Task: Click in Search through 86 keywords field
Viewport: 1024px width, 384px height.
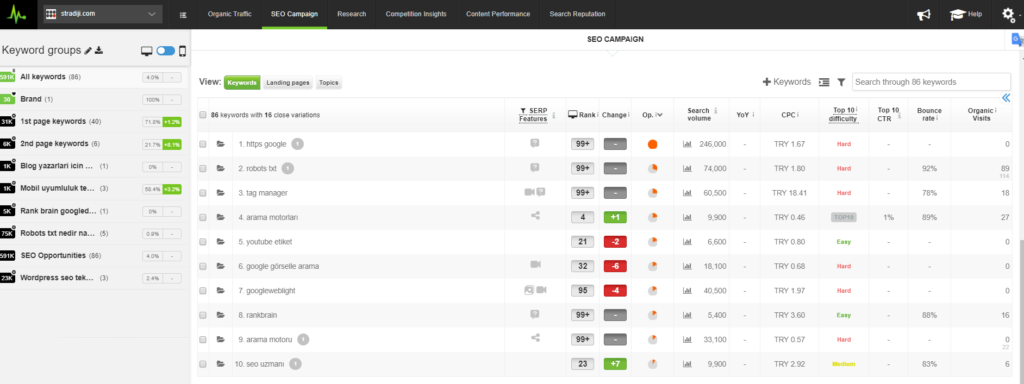Action: [x=931, y=82]
